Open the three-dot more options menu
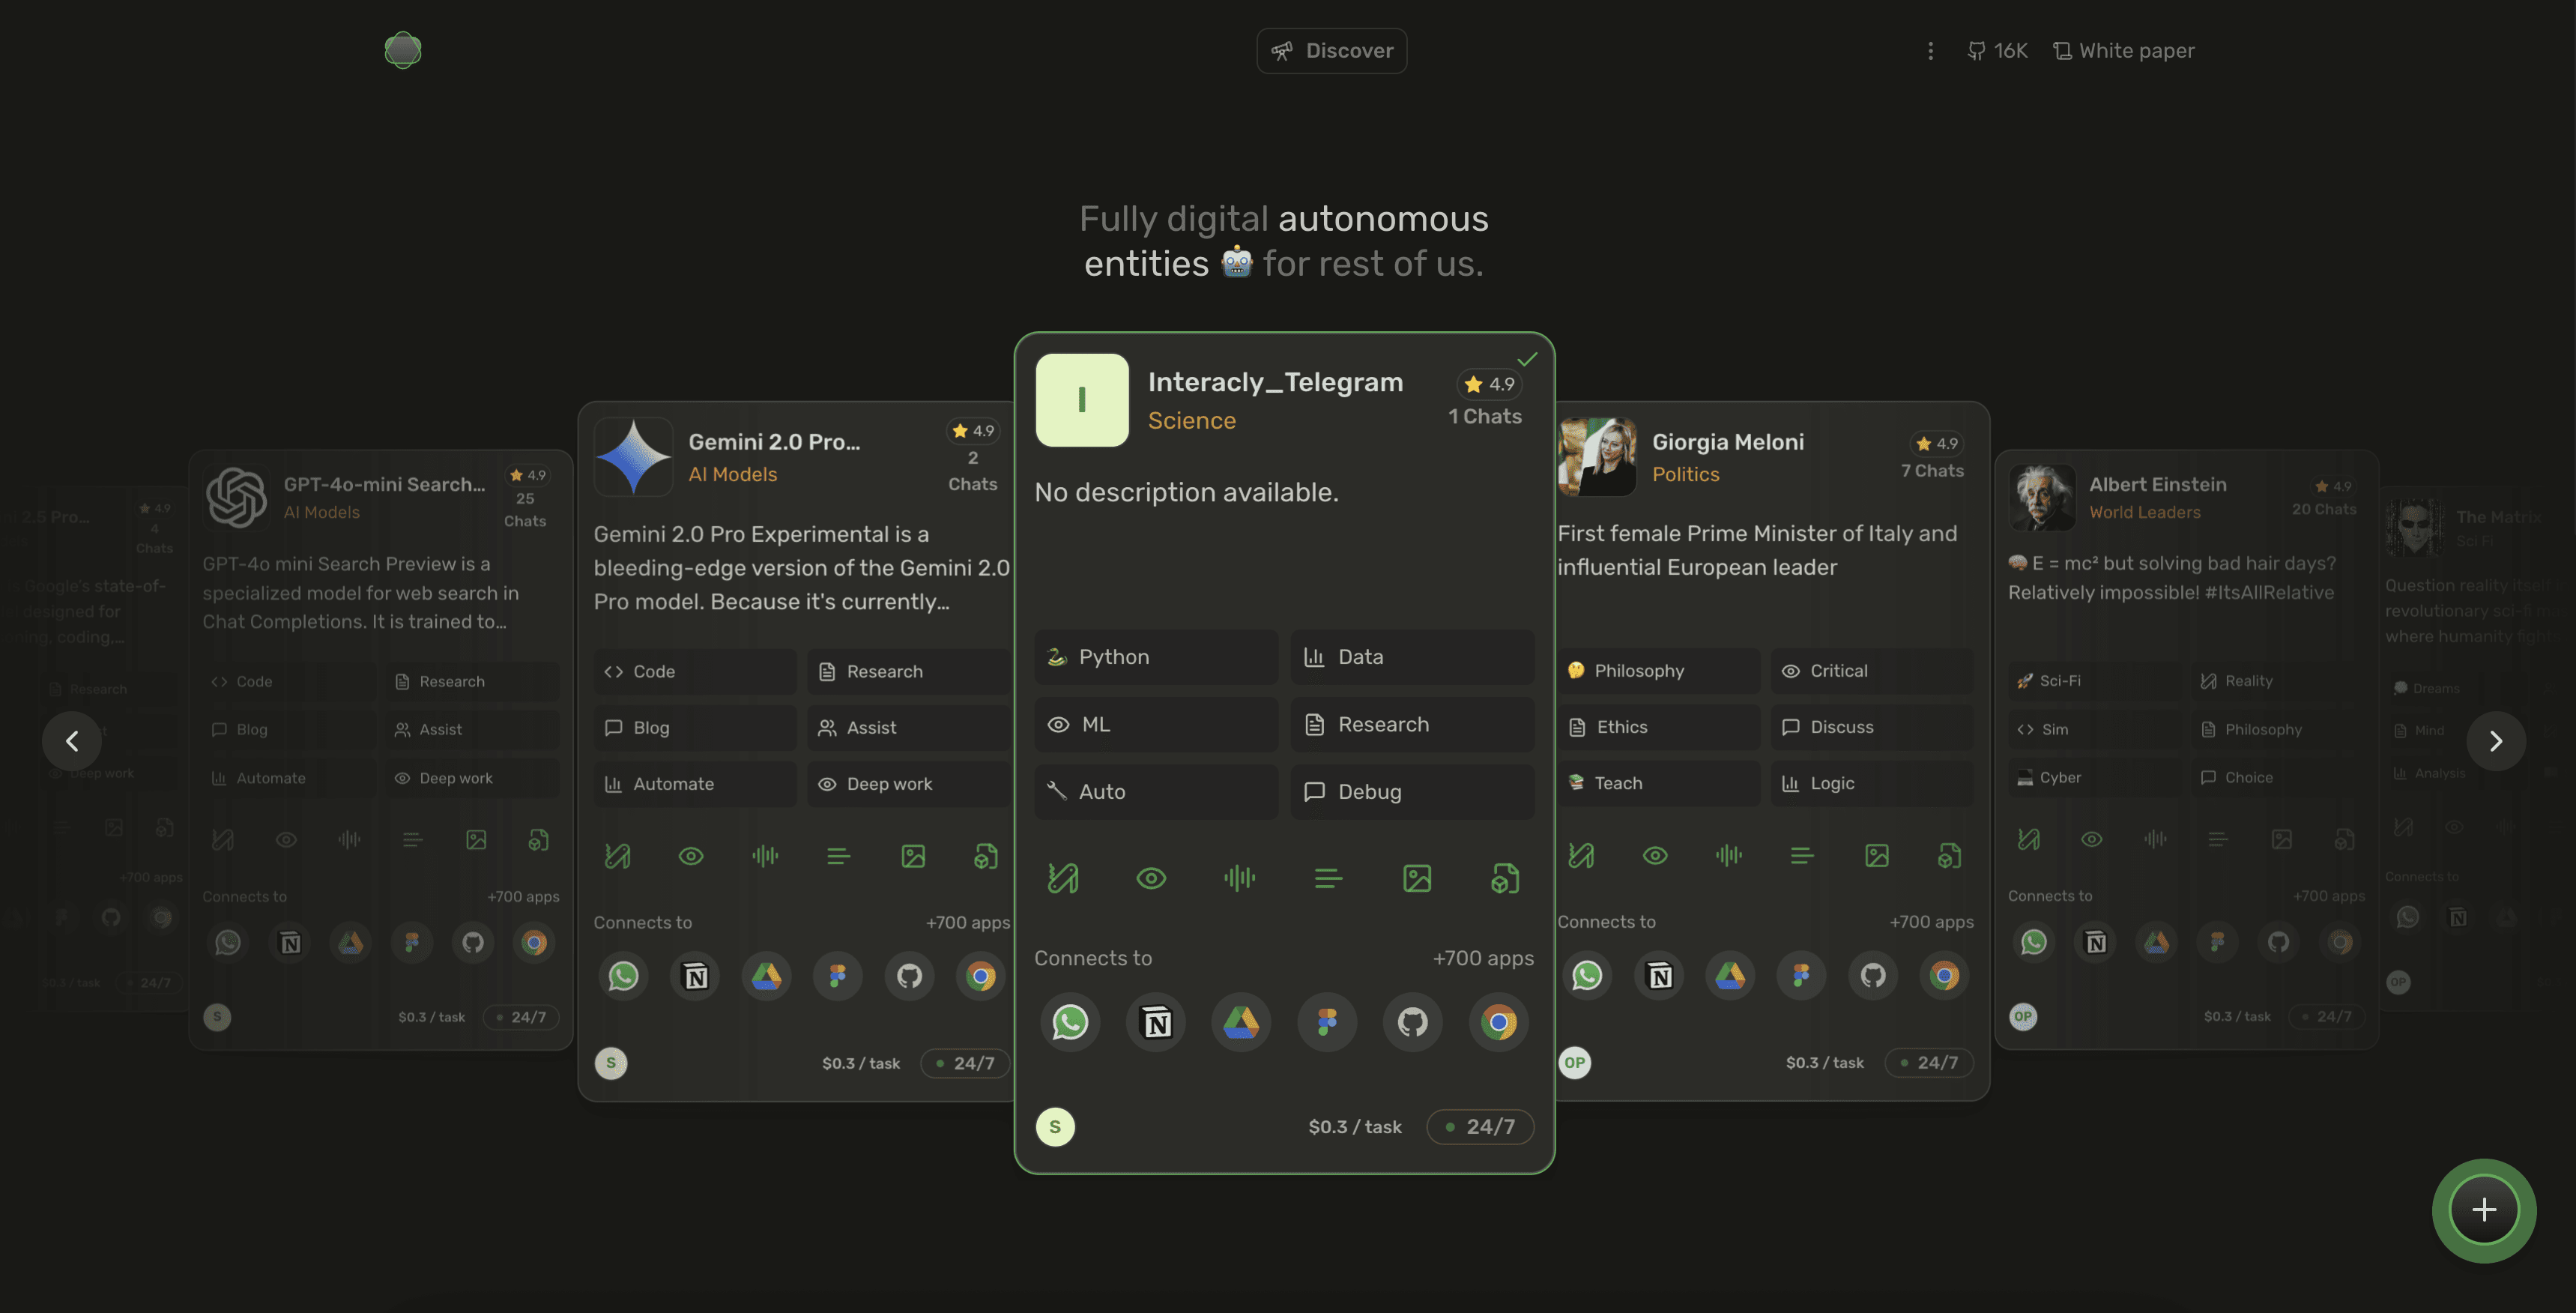 click(x=1930, y=51)
